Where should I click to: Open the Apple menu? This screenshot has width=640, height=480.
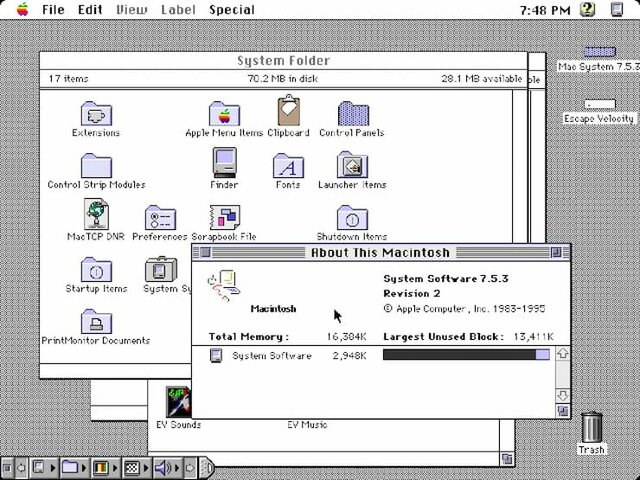coord(22,9)
